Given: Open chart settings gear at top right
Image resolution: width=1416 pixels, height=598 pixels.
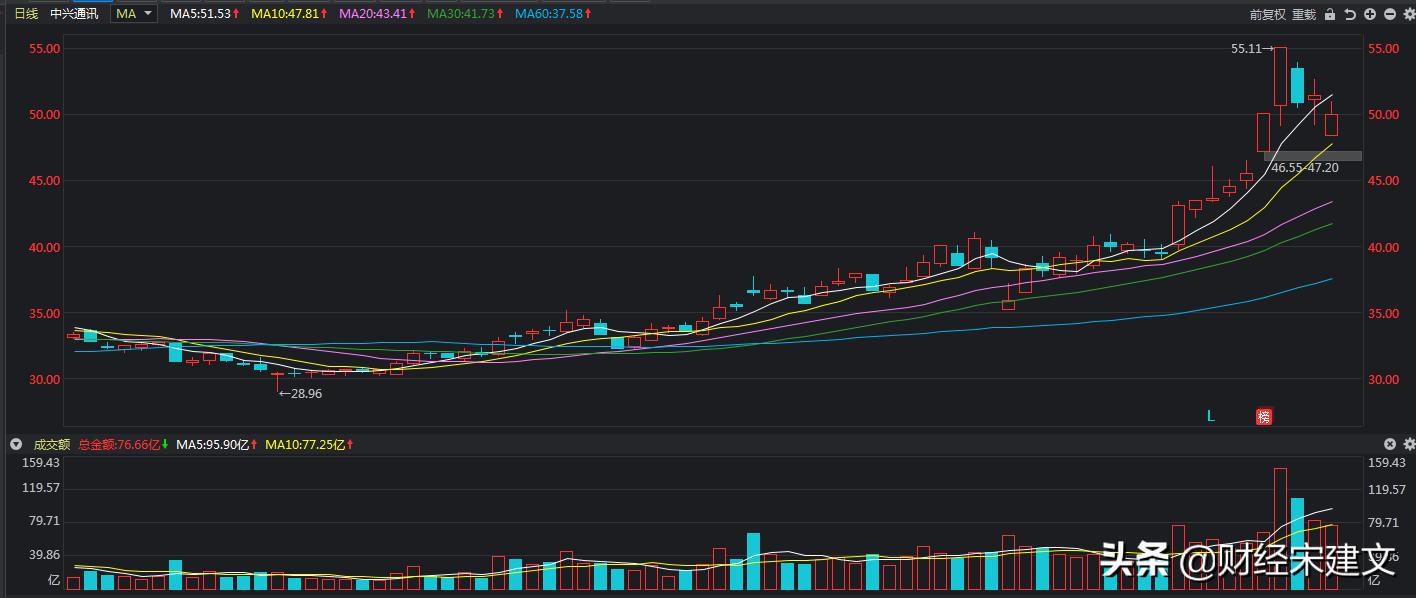Looking at the screenshot, I should coord(1408,14).
